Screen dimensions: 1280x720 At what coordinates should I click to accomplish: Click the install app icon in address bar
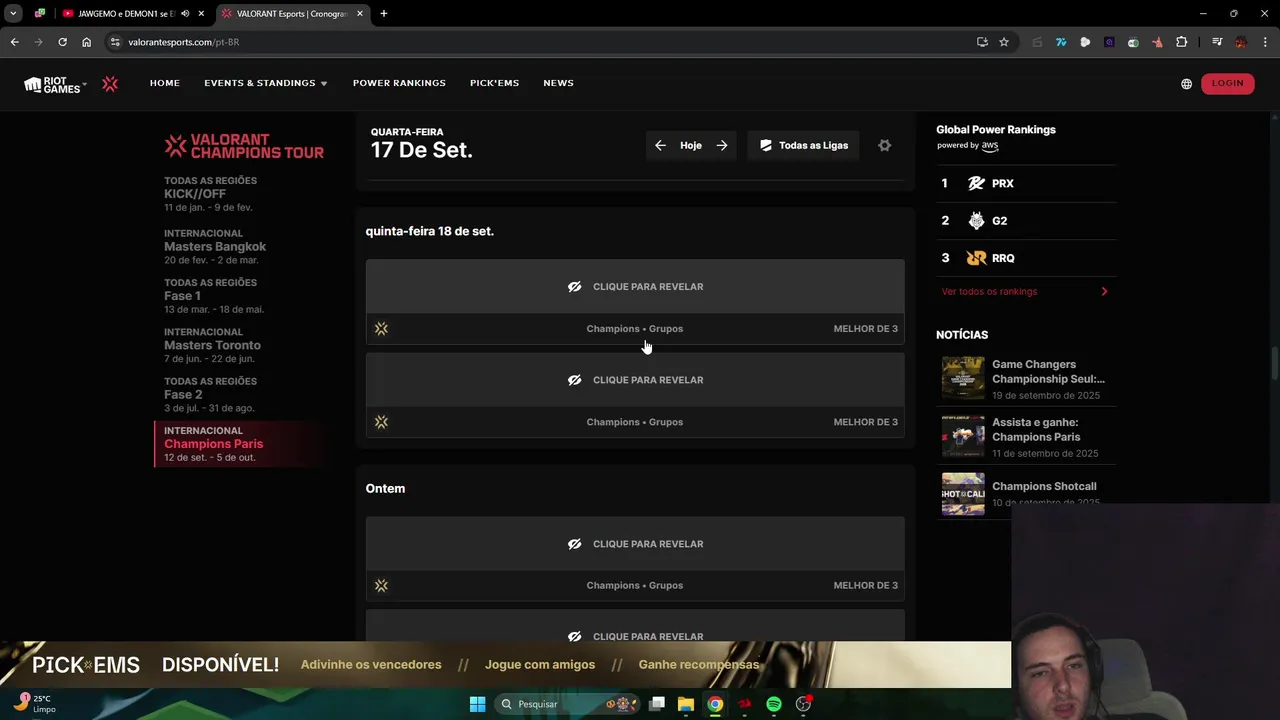pyautogui.click(x=982, y=42)
